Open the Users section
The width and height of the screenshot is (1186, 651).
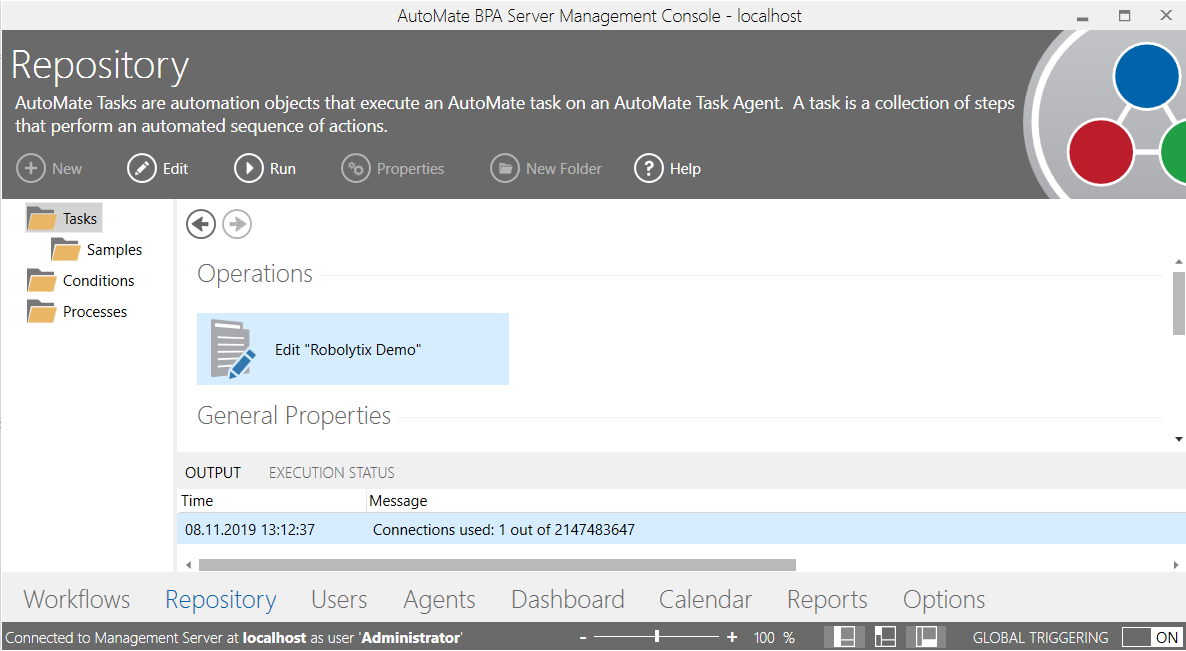pyautogui.click(x=339, y=600)
